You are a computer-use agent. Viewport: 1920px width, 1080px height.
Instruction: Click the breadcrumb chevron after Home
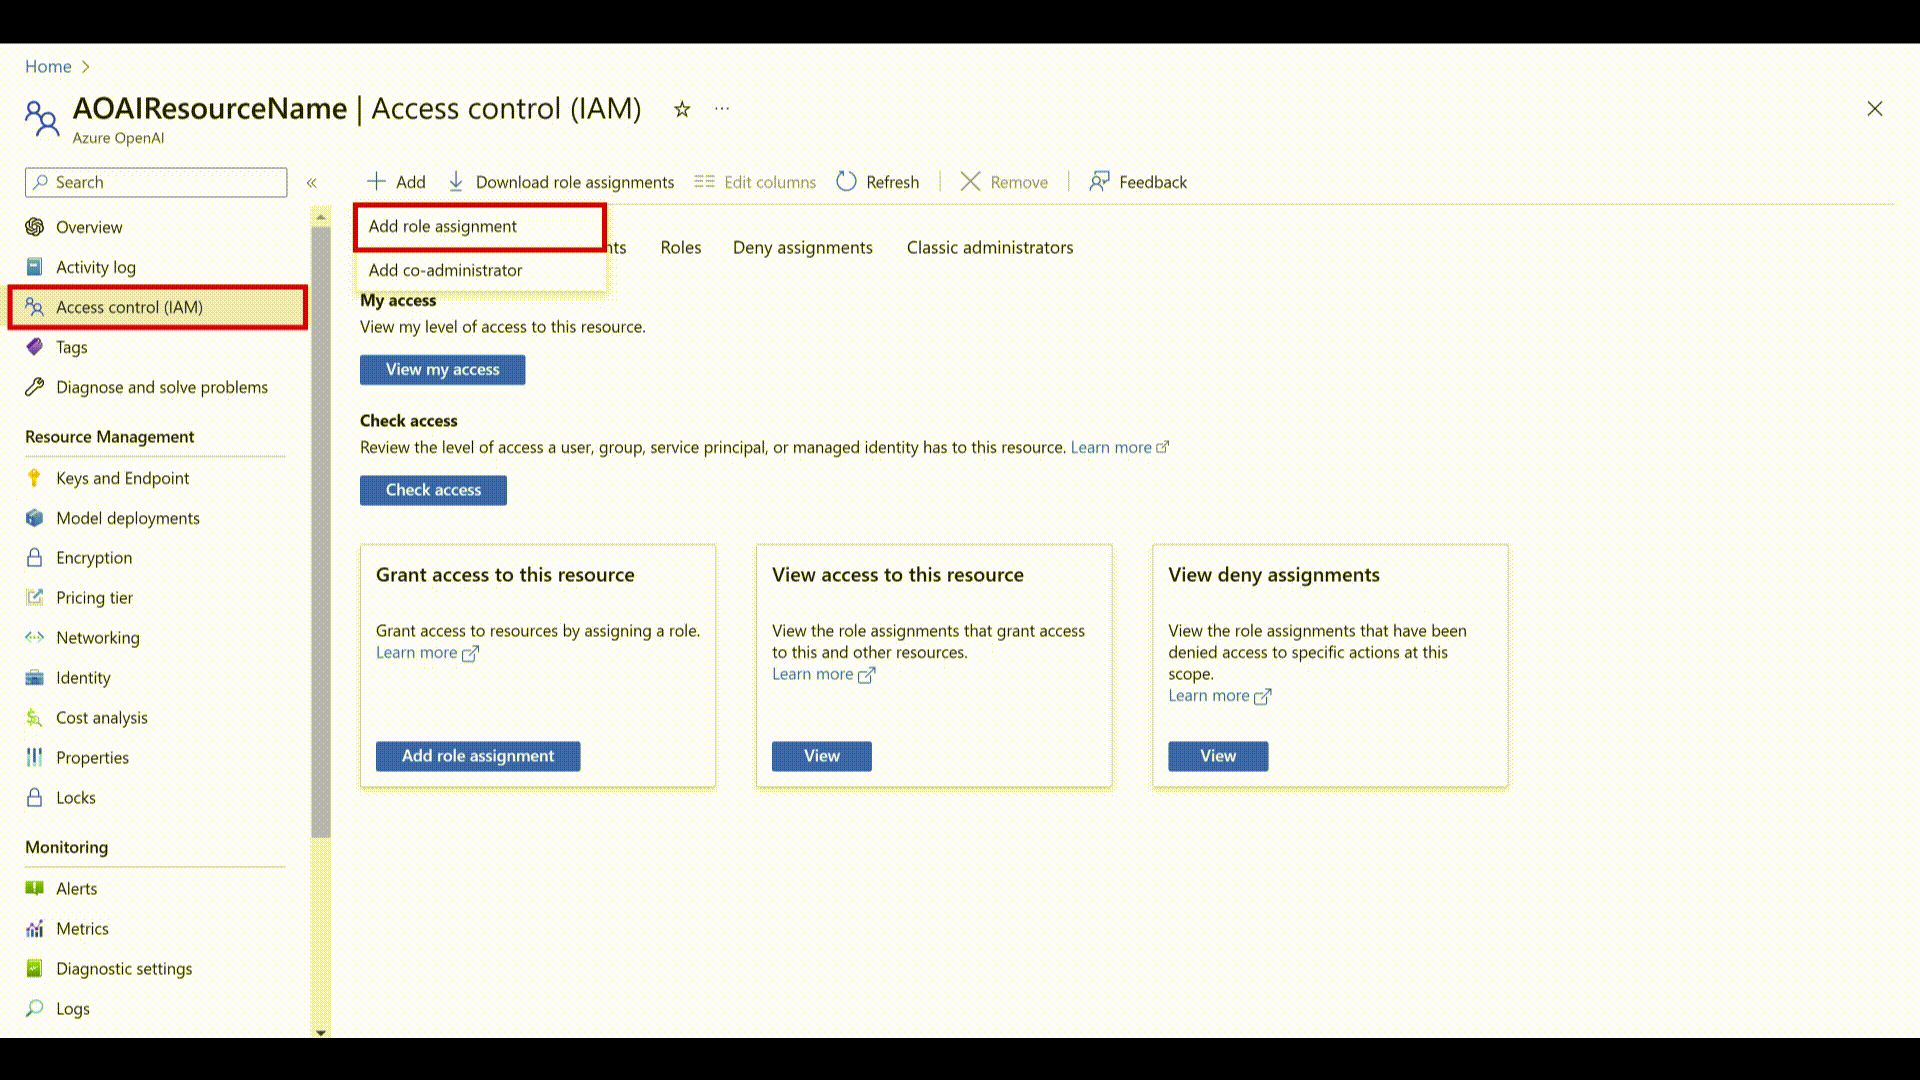pos(85,67)
